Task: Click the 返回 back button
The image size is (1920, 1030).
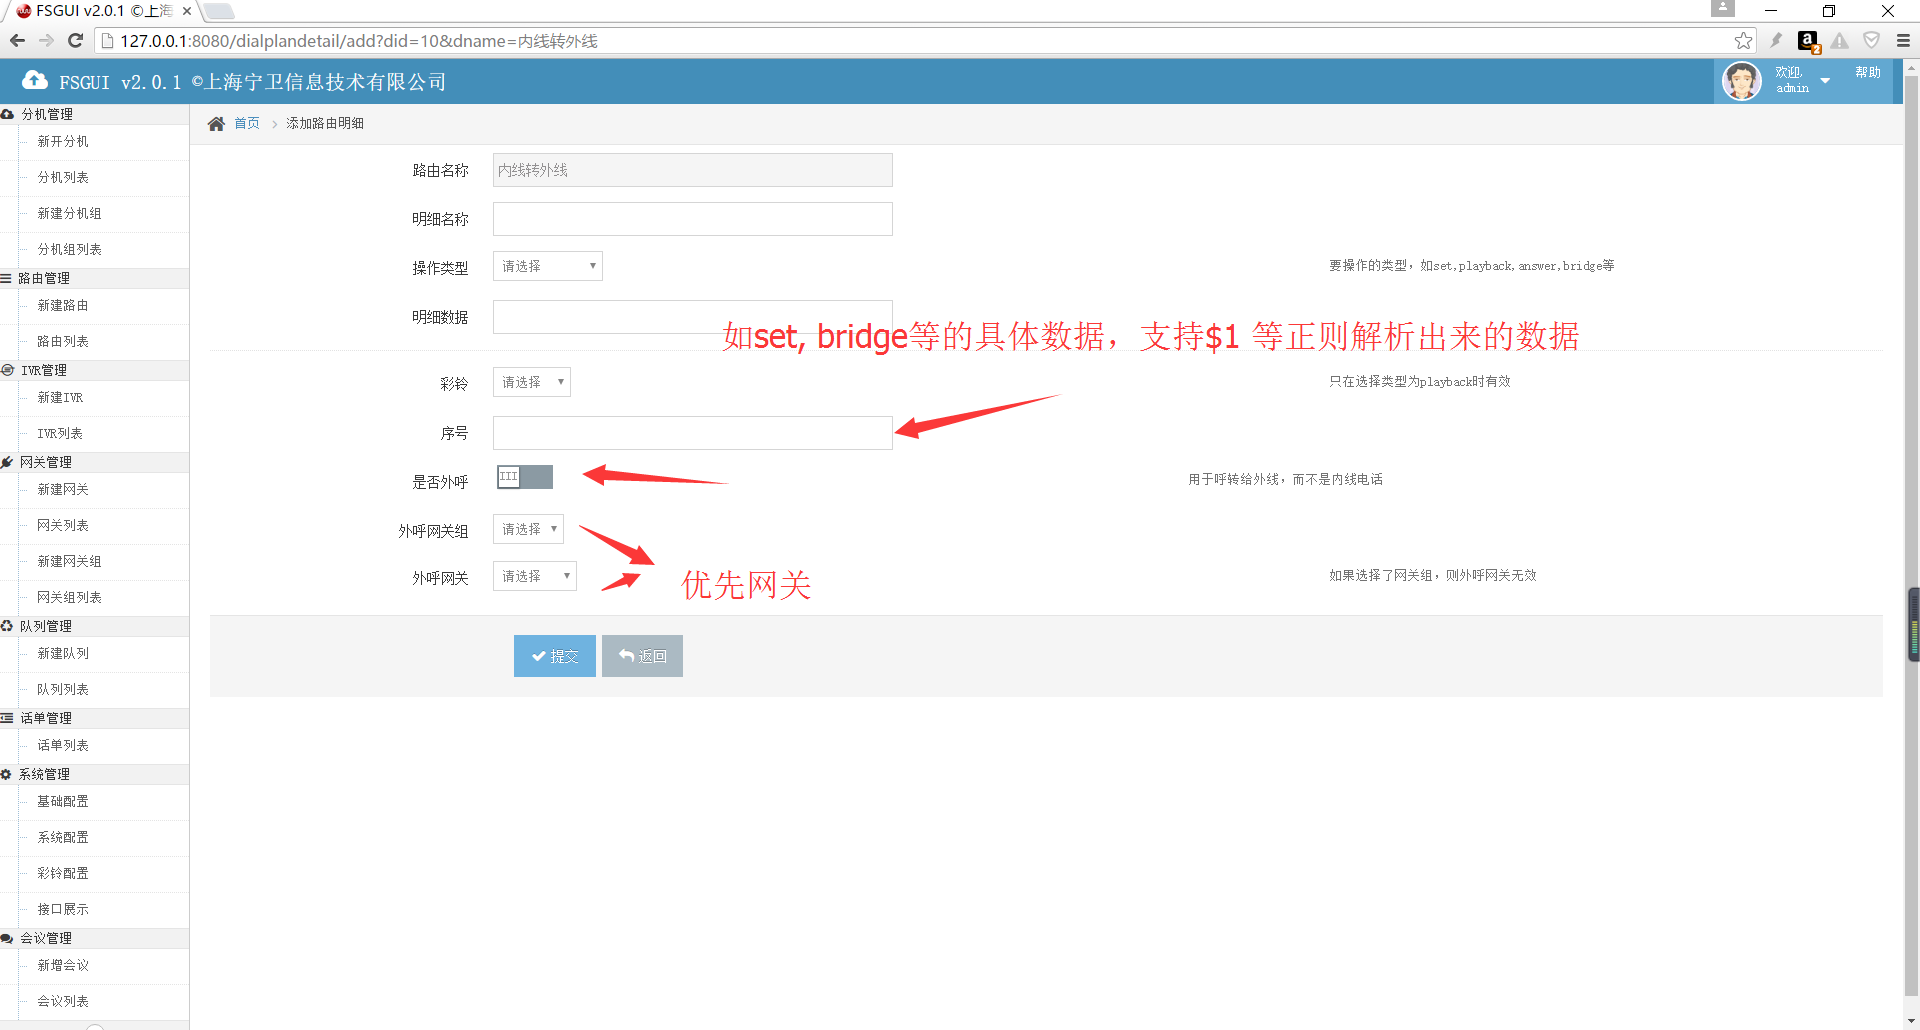Action: pos(642,656)
